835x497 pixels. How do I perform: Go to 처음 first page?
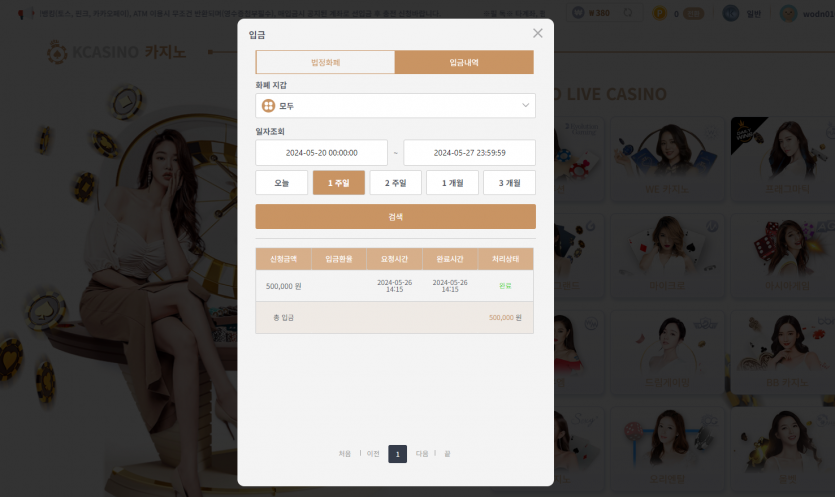click(345, 454)
